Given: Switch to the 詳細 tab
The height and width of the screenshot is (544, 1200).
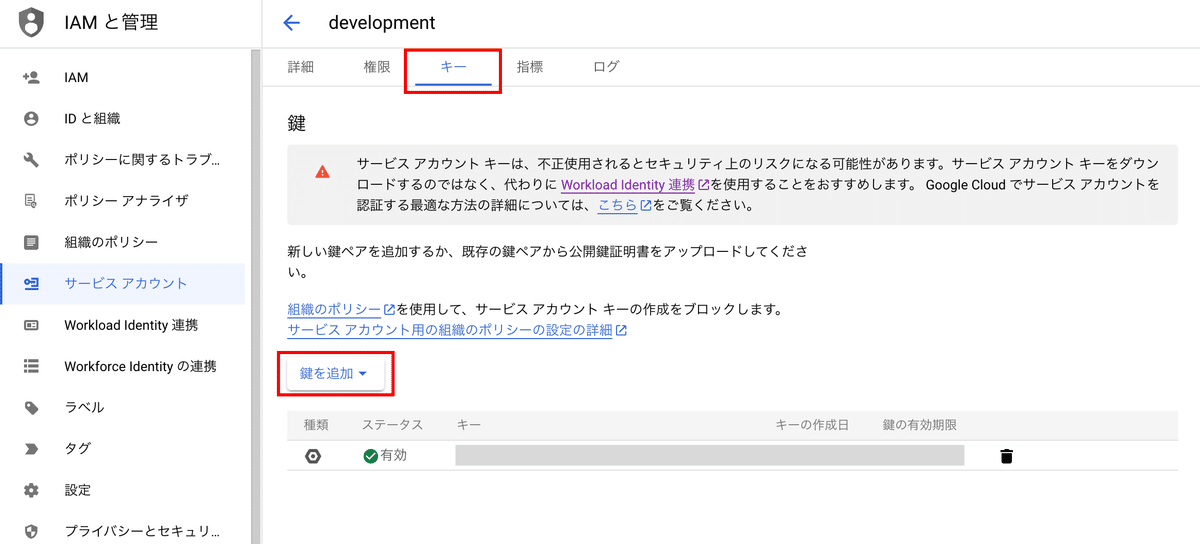Looking at the screenshot, I should 301,67.
